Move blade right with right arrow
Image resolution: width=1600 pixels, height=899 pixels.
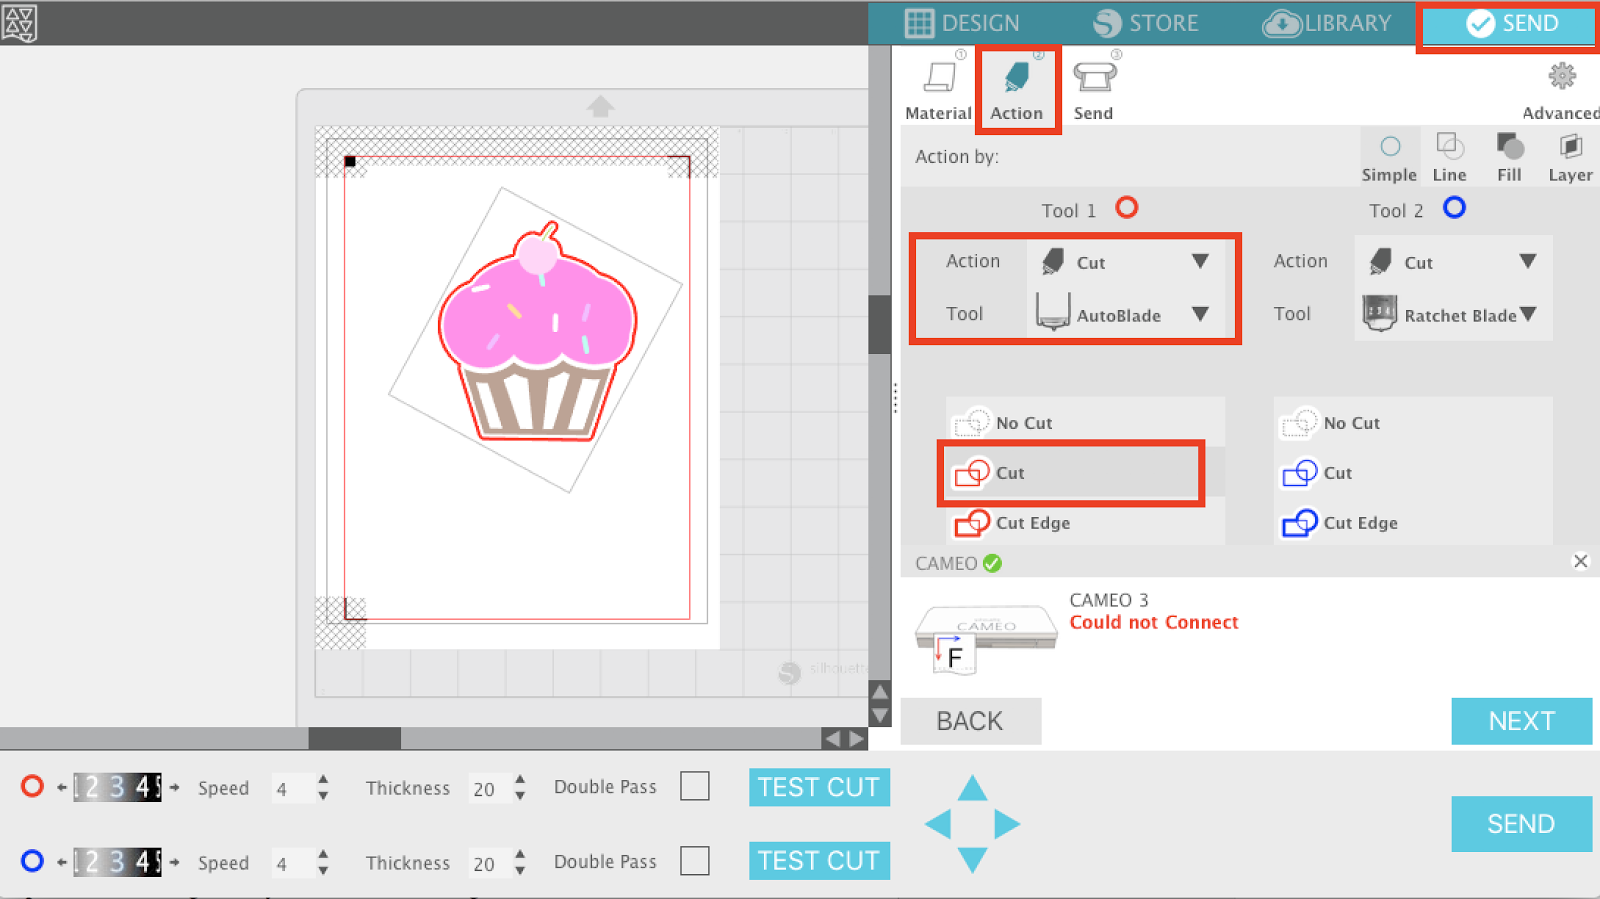tap(1007, 824)
